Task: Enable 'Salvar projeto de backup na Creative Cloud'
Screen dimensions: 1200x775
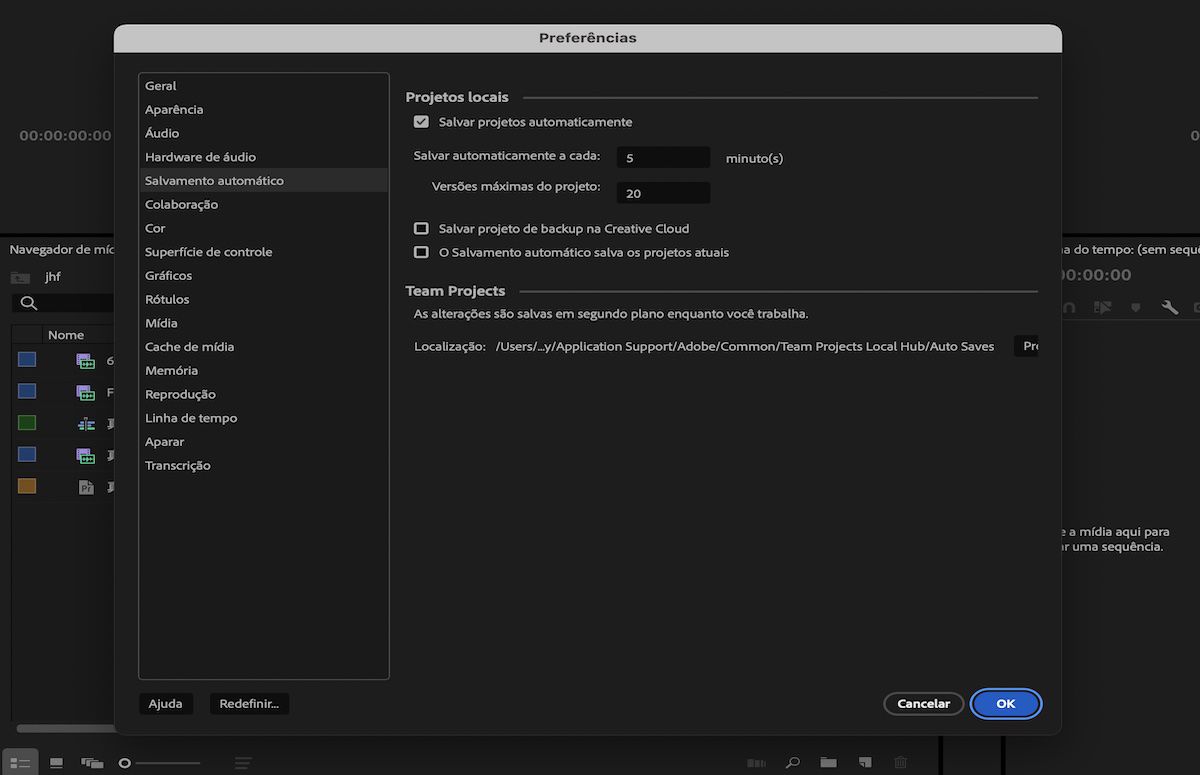Action: [421, 228]
